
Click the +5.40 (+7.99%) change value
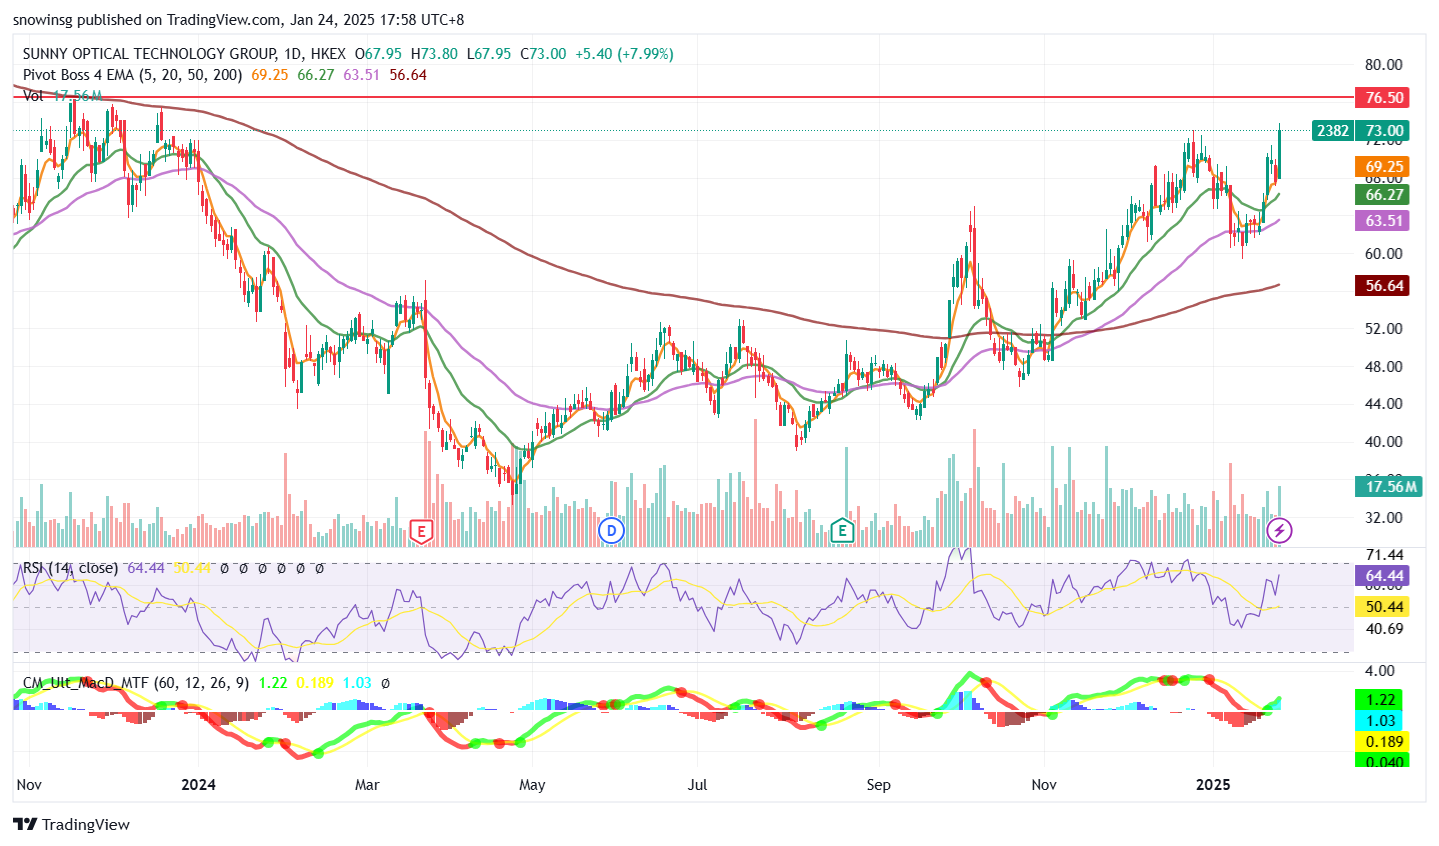click(x=624, y=54)
